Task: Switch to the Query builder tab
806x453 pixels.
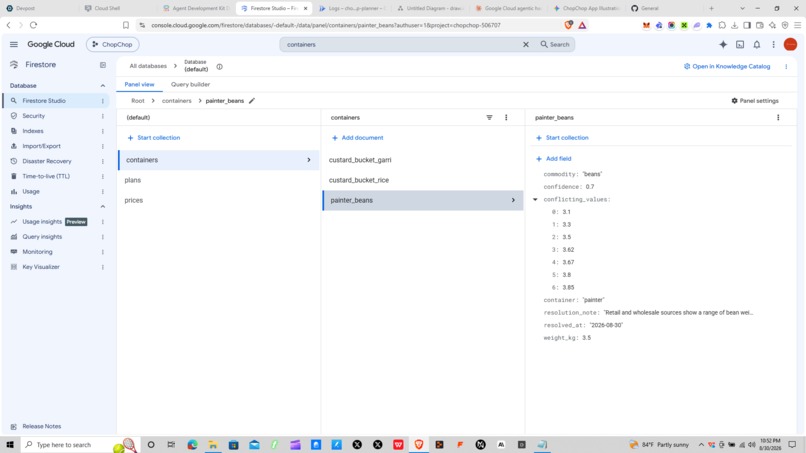Action: (190, 84)
